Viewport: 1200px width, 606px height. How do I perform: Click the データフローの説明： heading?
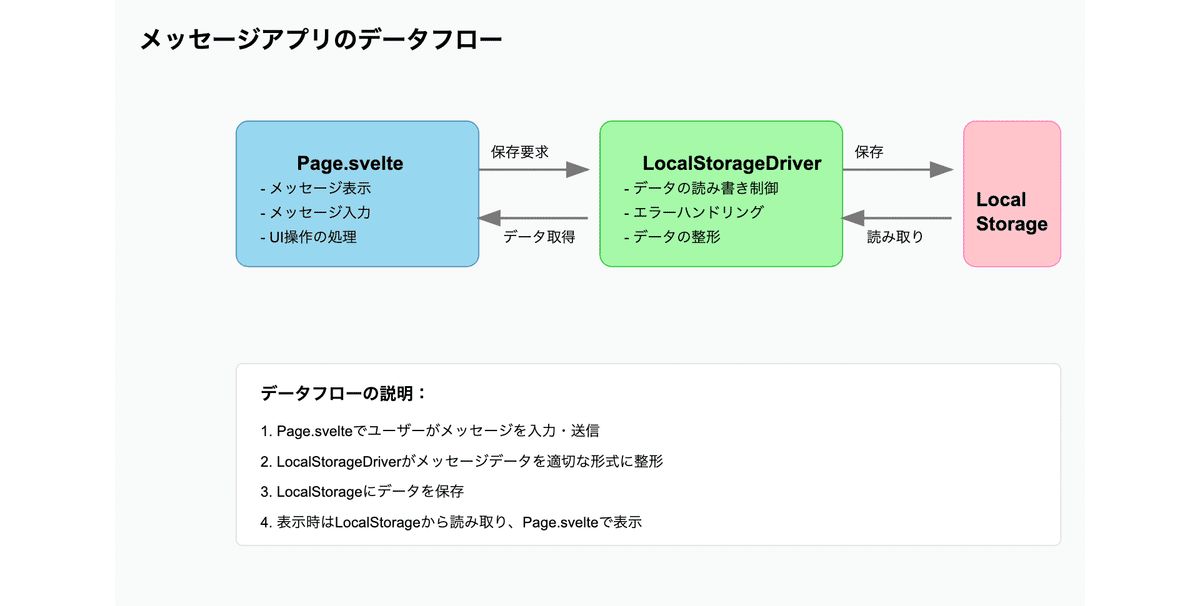click(x=344, y=394)
